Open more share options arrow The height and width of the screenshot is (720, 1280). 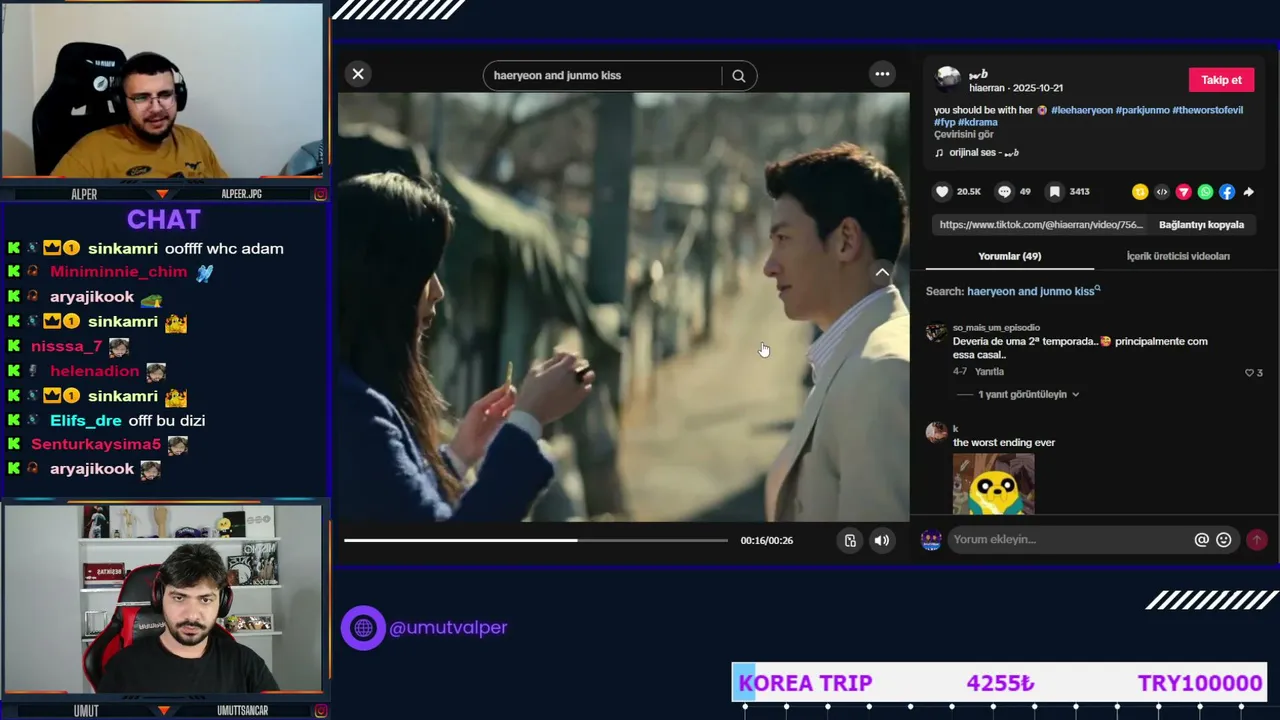[x=1248, y=192]
